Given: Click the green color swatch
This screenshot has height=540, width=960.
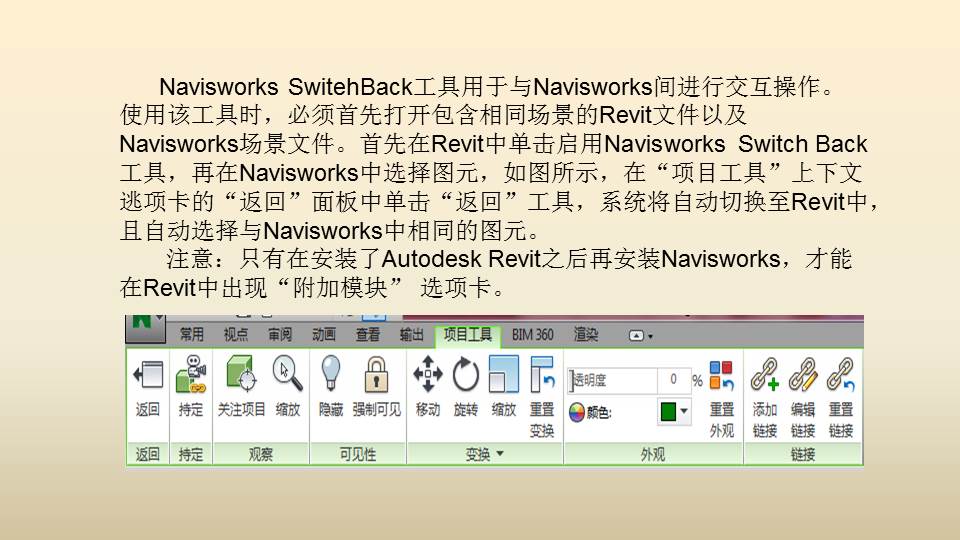Looking at the screenshot, I should pyautogui.click(x=668, y=411).
